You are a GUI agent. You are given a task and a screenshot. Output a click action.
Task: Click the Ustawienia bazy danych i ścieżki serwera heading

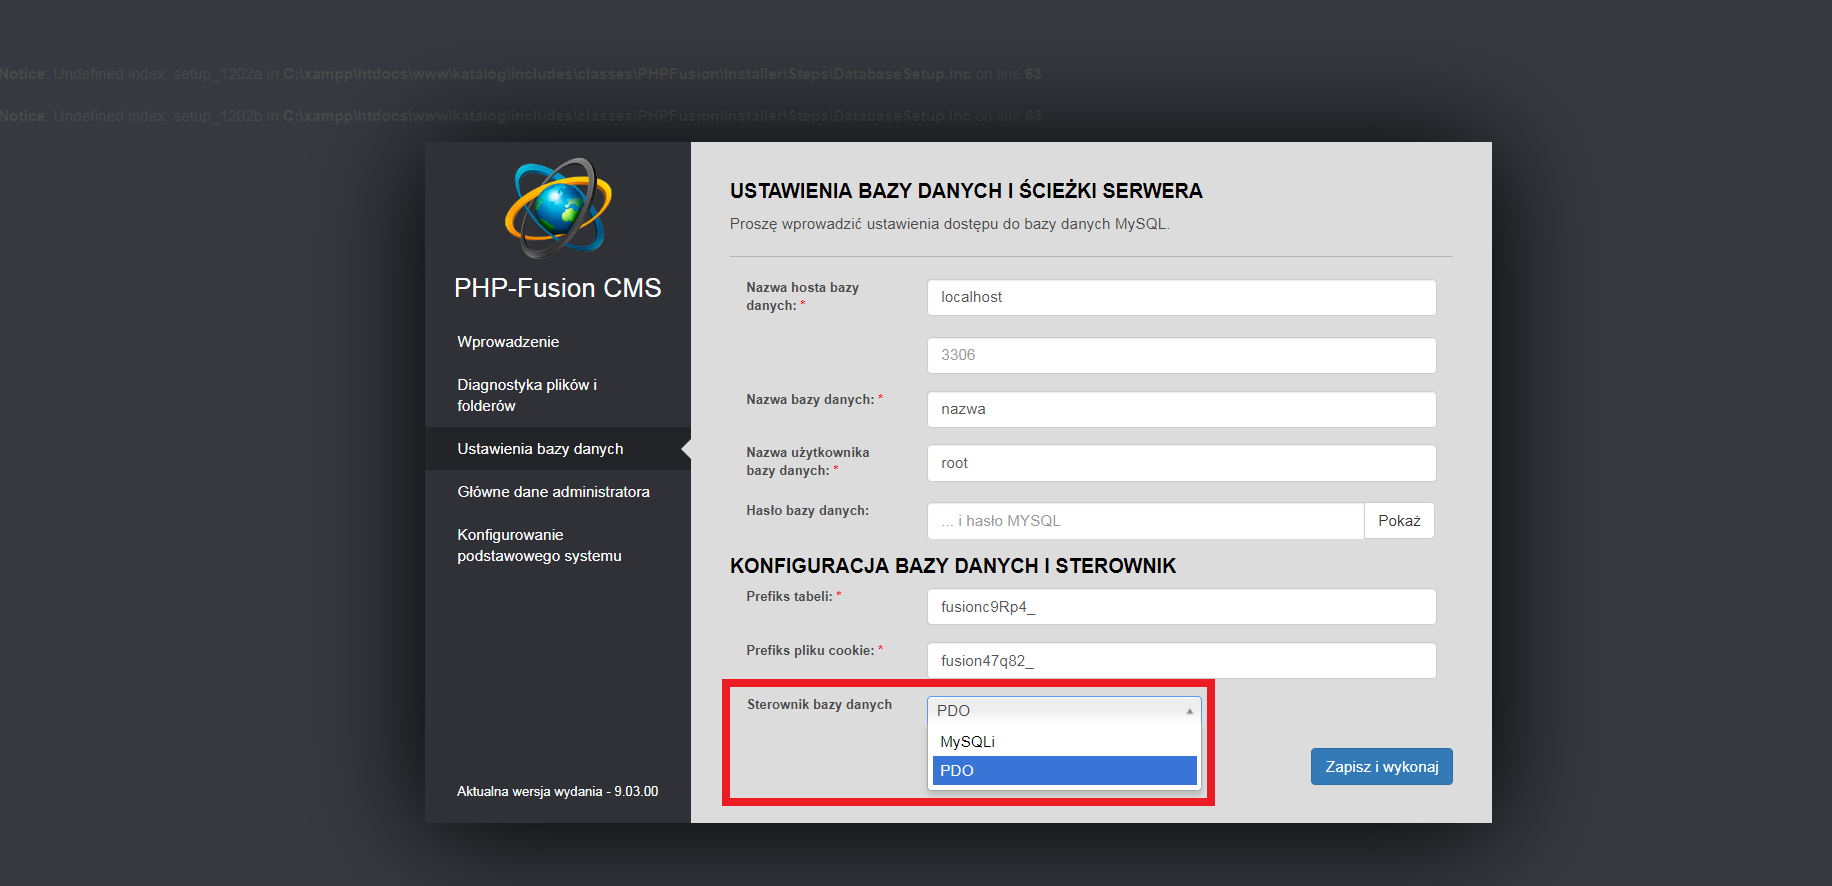click(x=966, y=191)
